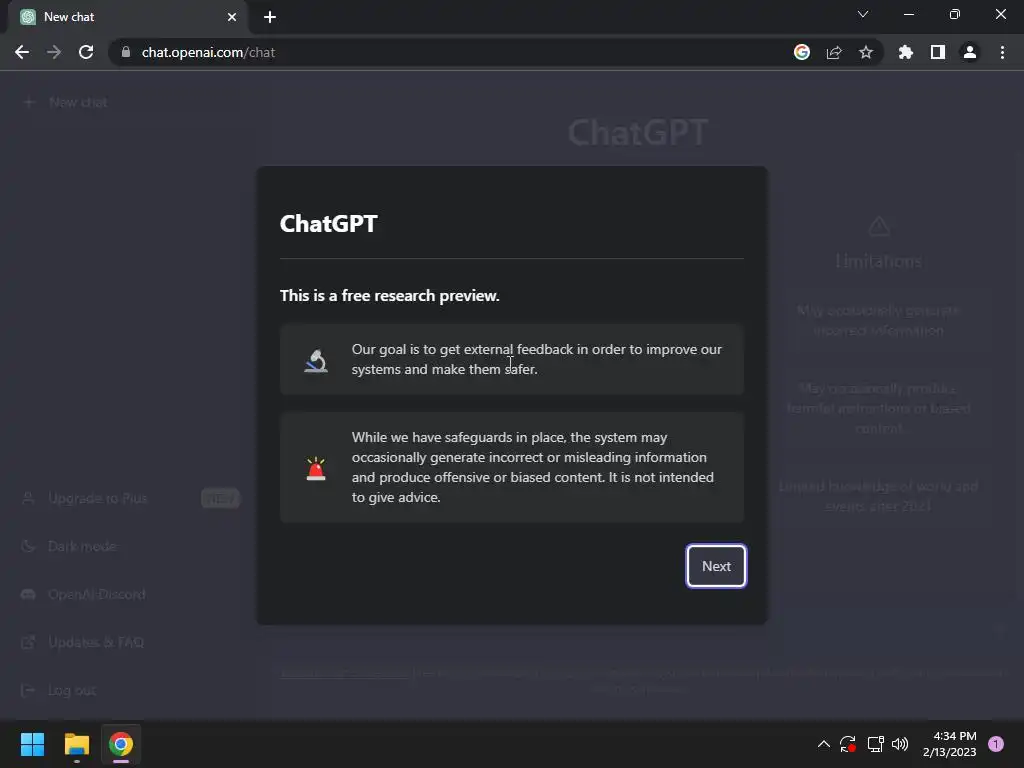Image resolution: width=1024 pixels, height=768 pixels.
Task: Click the lock icon in the address bar
Action: point(126,52)
